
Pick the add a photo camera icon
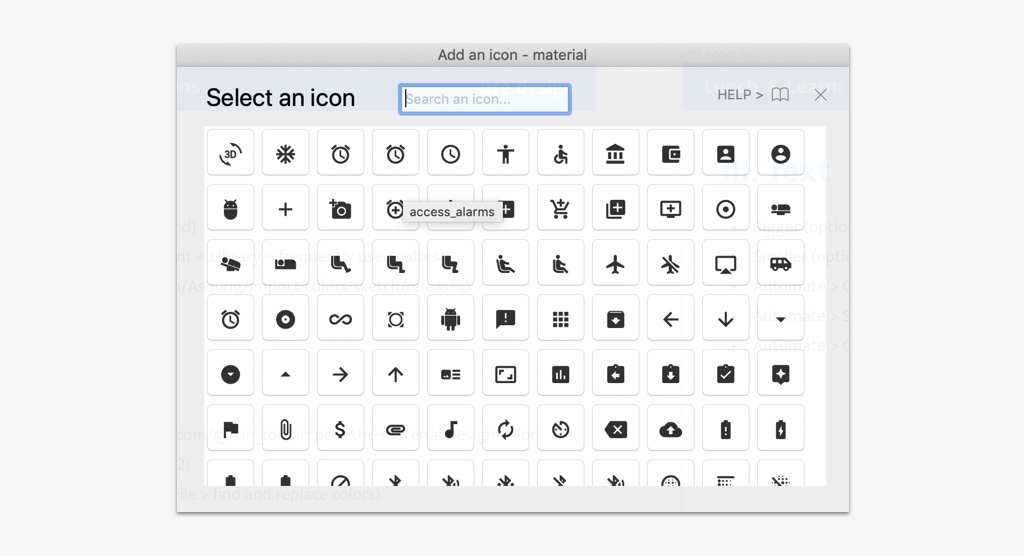[340, 209]
